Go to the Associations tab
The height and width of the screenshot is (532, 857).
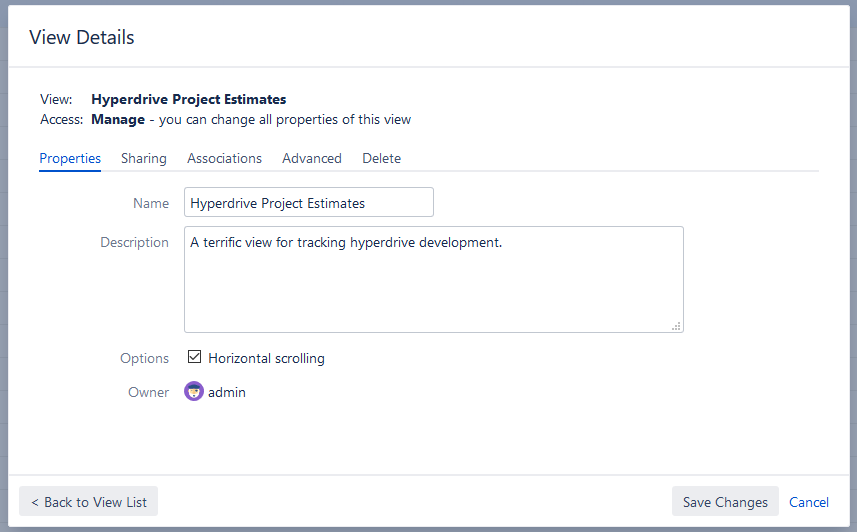point(224,158)
